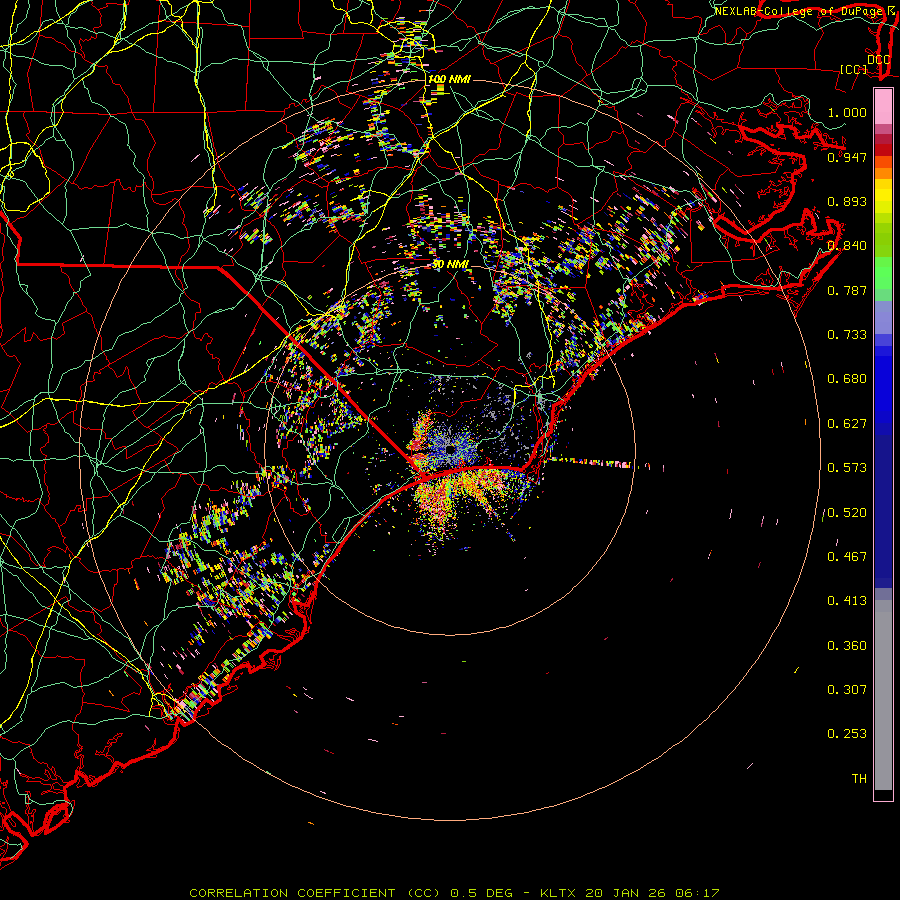The image size is (900, 900).
Task: Click the 0.360 color scale label
Action: pyautogui.click(x=847, y=646)
